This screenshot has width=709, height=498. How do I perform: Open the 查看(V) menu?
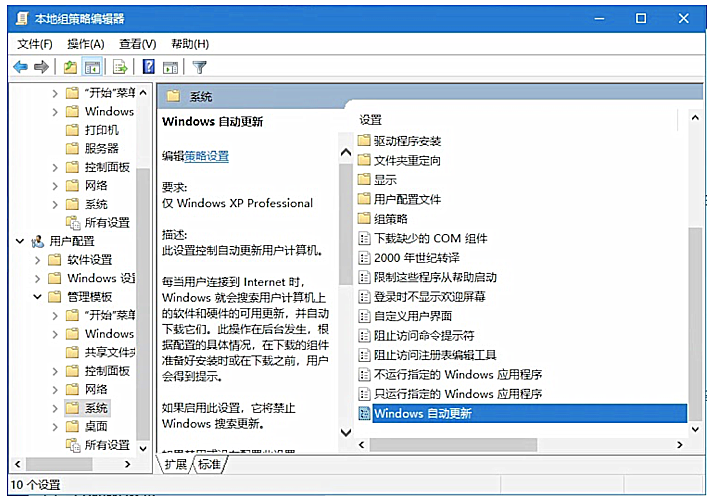pos(138,44)
